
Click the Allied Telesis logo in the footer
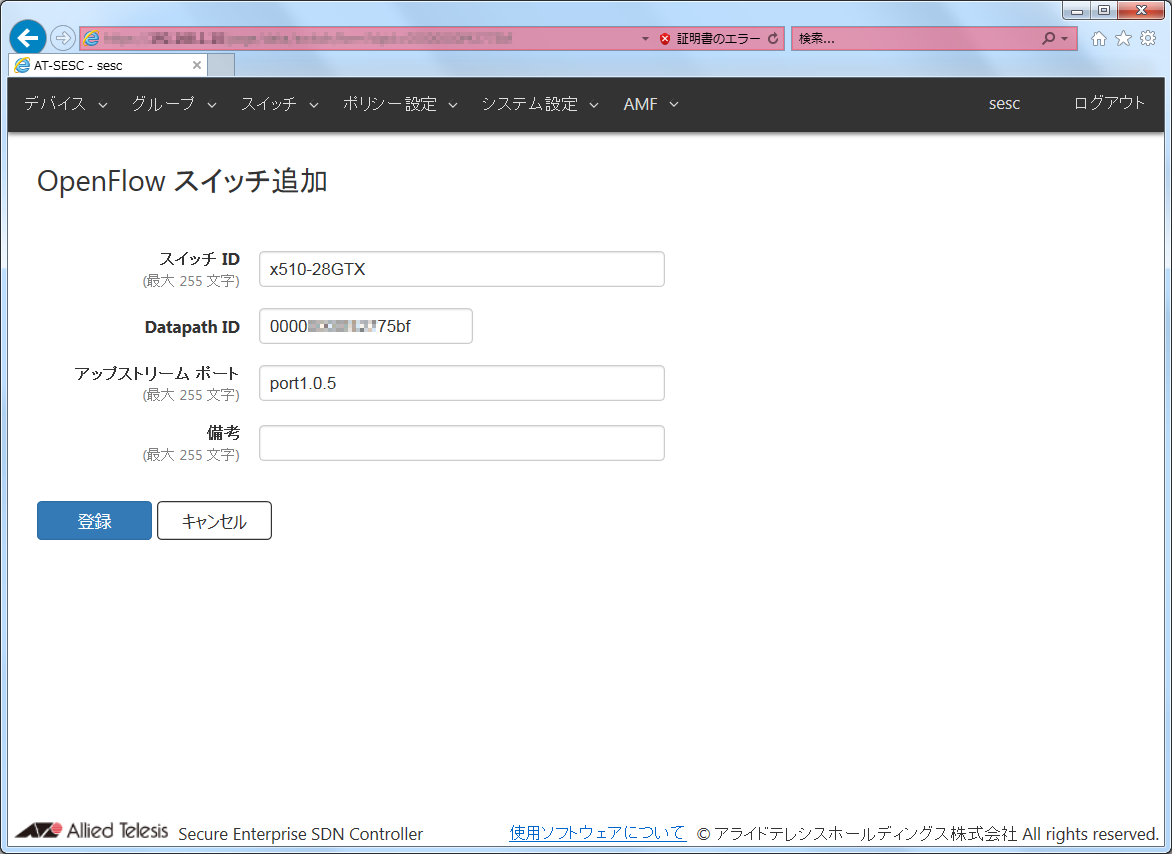click(91, 831)
